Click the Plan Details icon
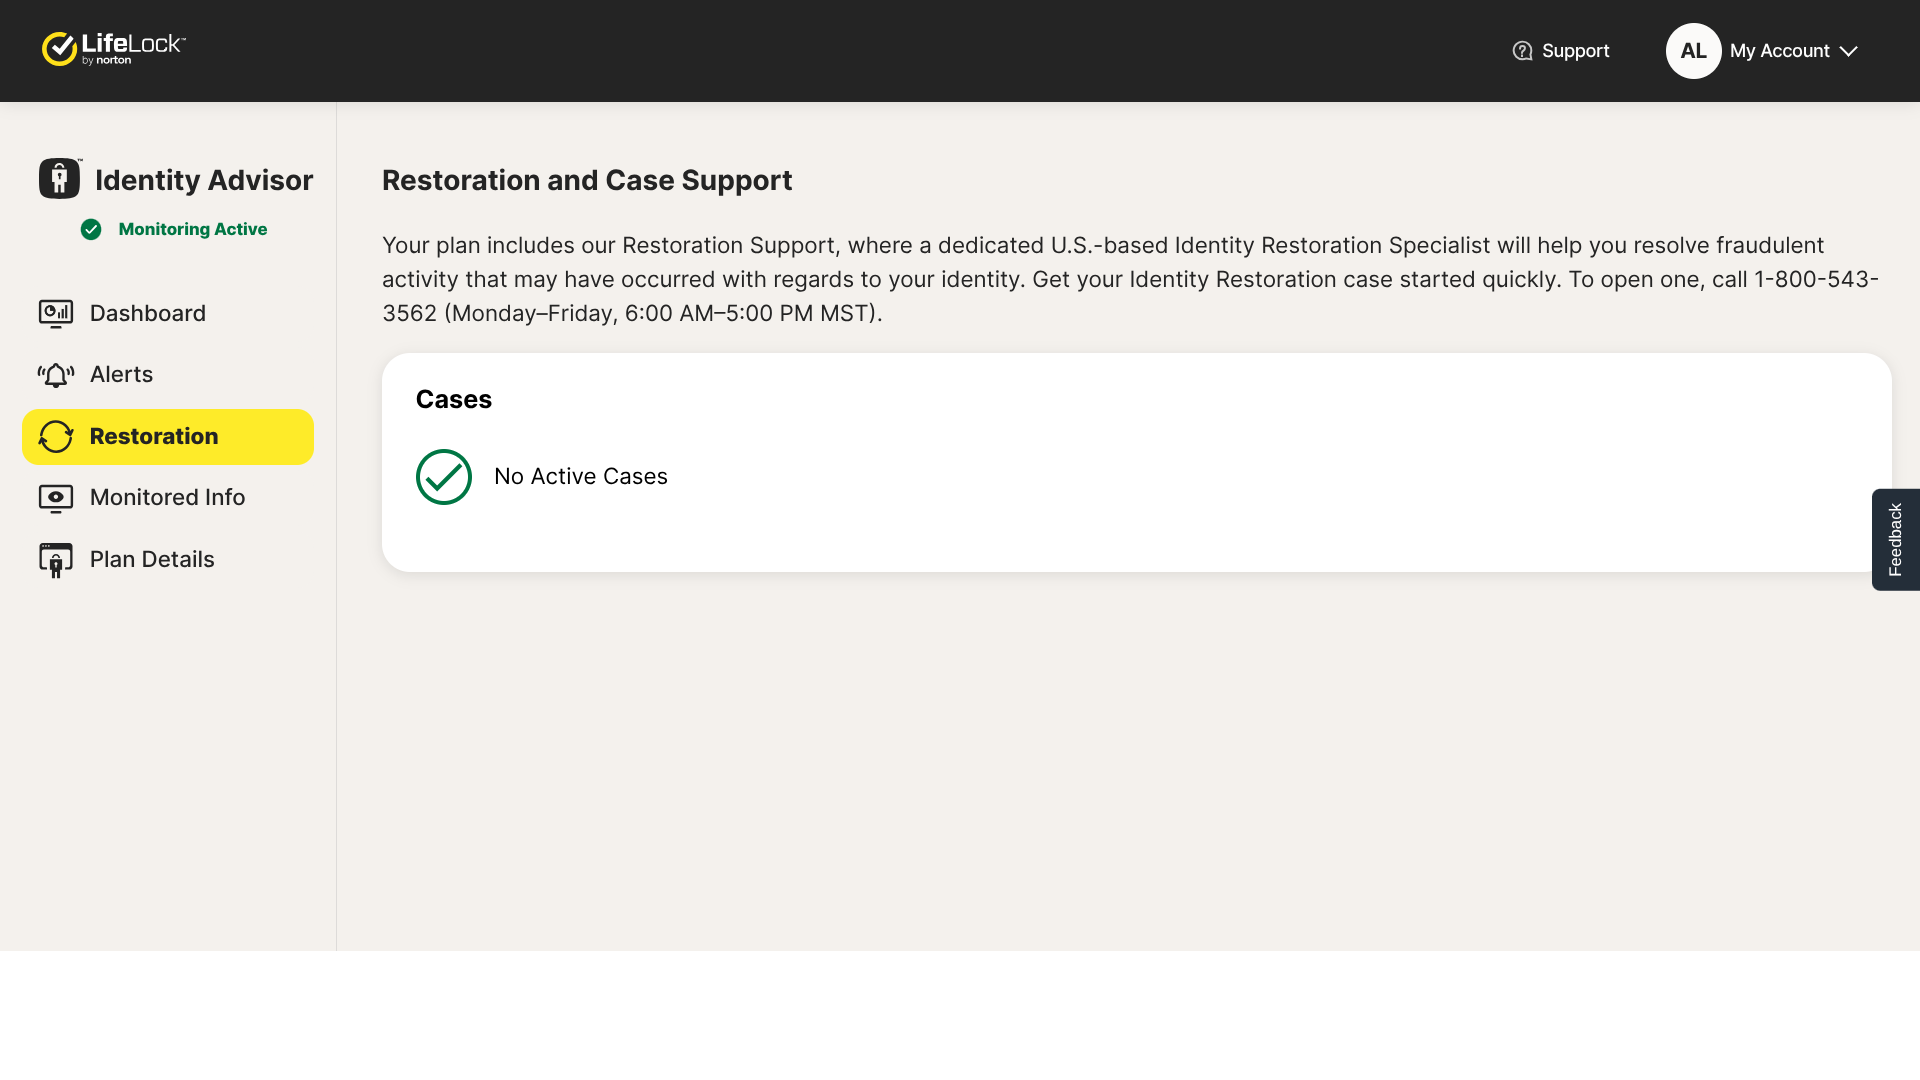 click(x=56, y=560)
